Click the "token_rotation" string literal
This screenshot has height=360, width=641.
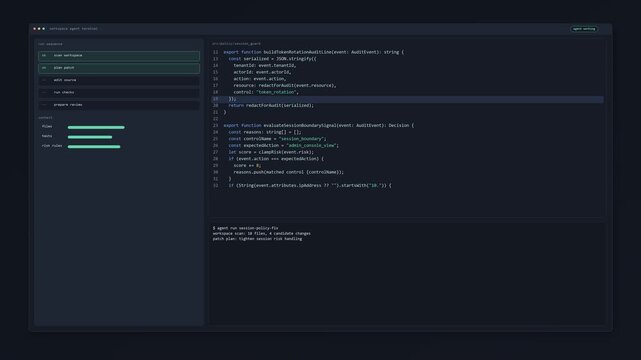[x=276, y=92]
